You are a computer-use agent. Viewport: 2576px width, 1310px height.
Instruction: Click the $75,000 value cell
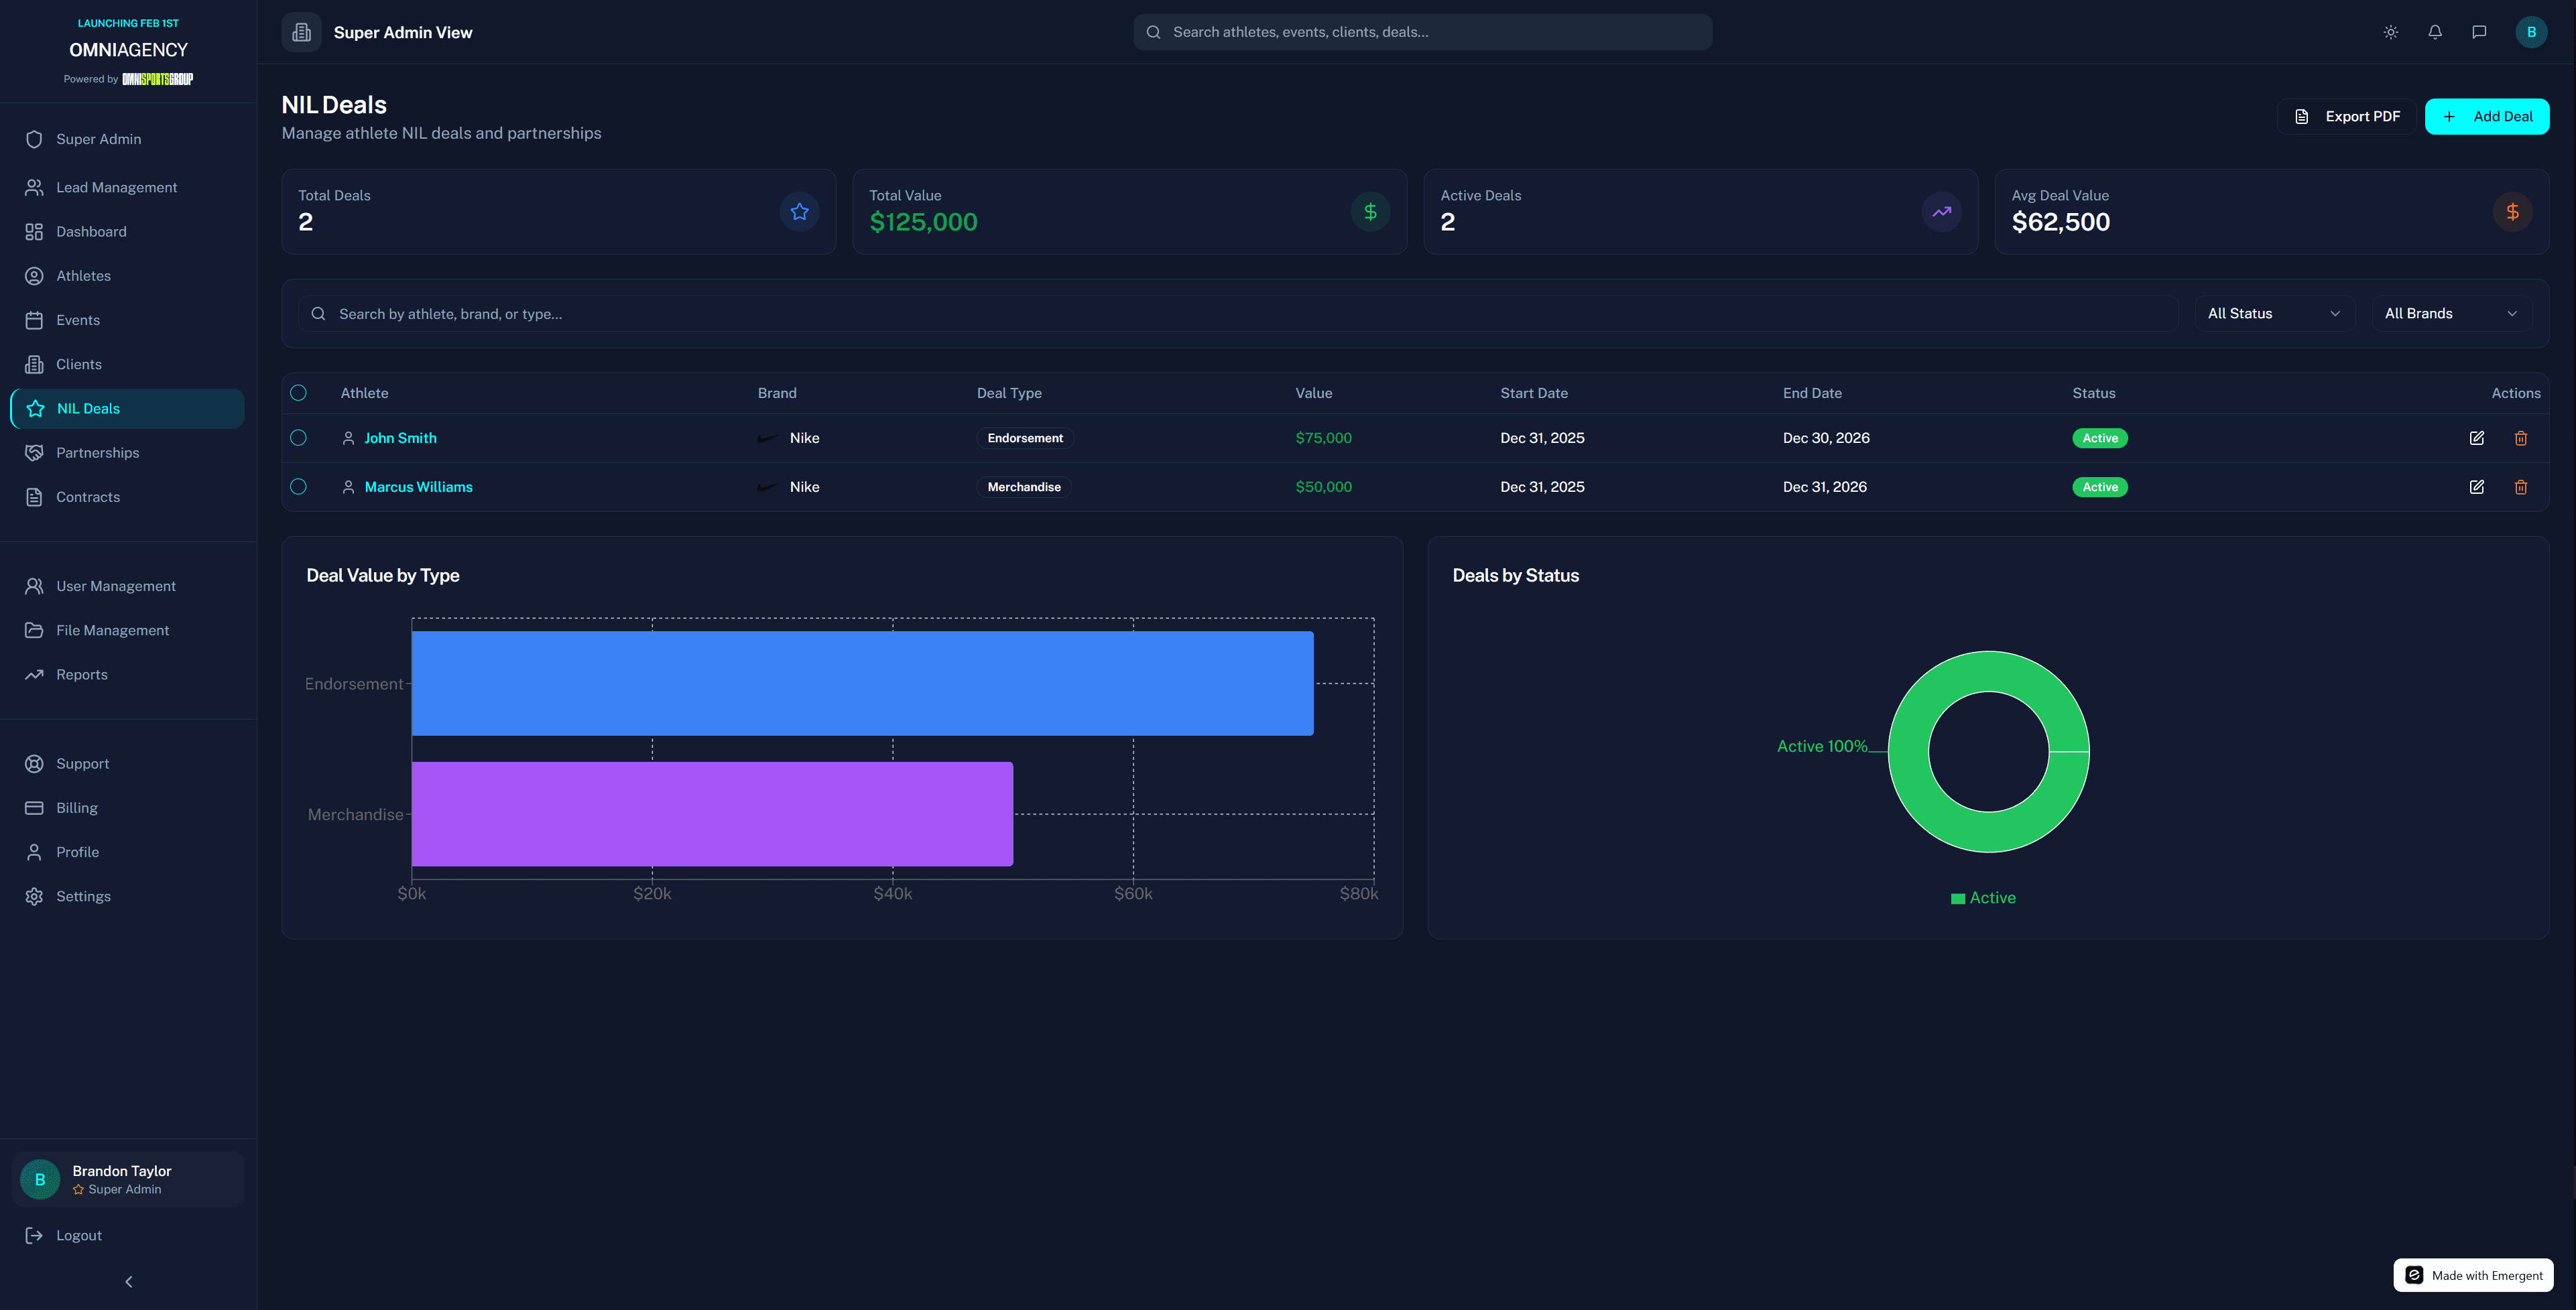[x=1323, y=438]
